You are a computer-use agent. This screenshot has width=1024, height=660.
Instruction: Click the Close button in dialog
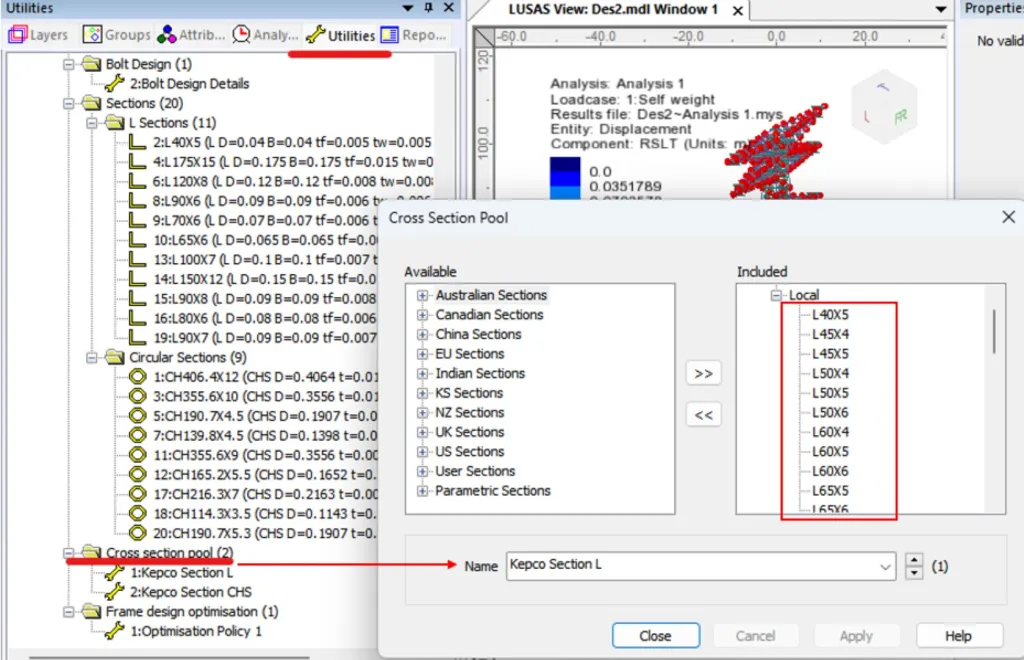click(x=655, y=636)
